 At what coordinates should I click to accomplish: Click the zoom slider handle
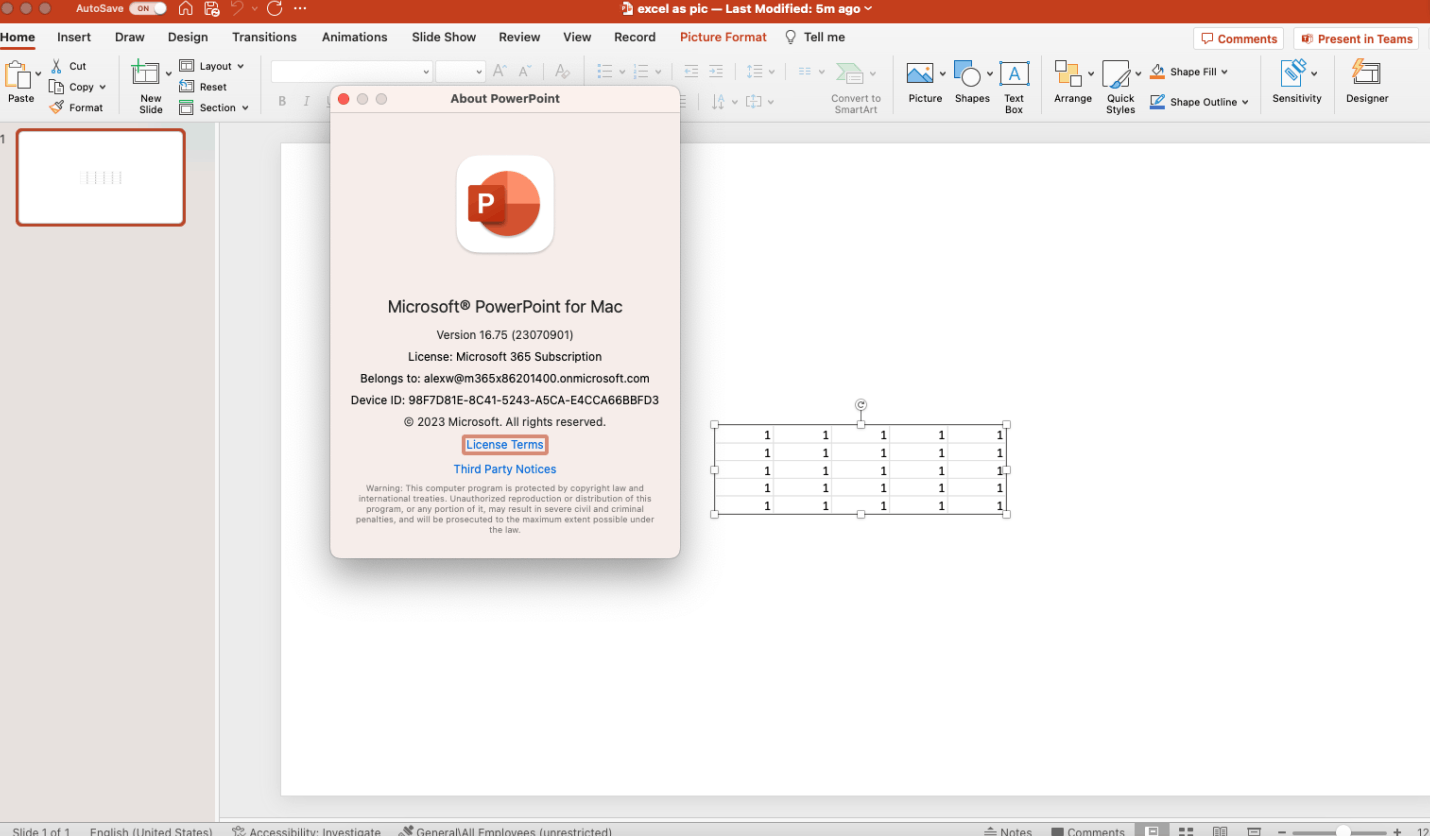(x=1343, y=832)
